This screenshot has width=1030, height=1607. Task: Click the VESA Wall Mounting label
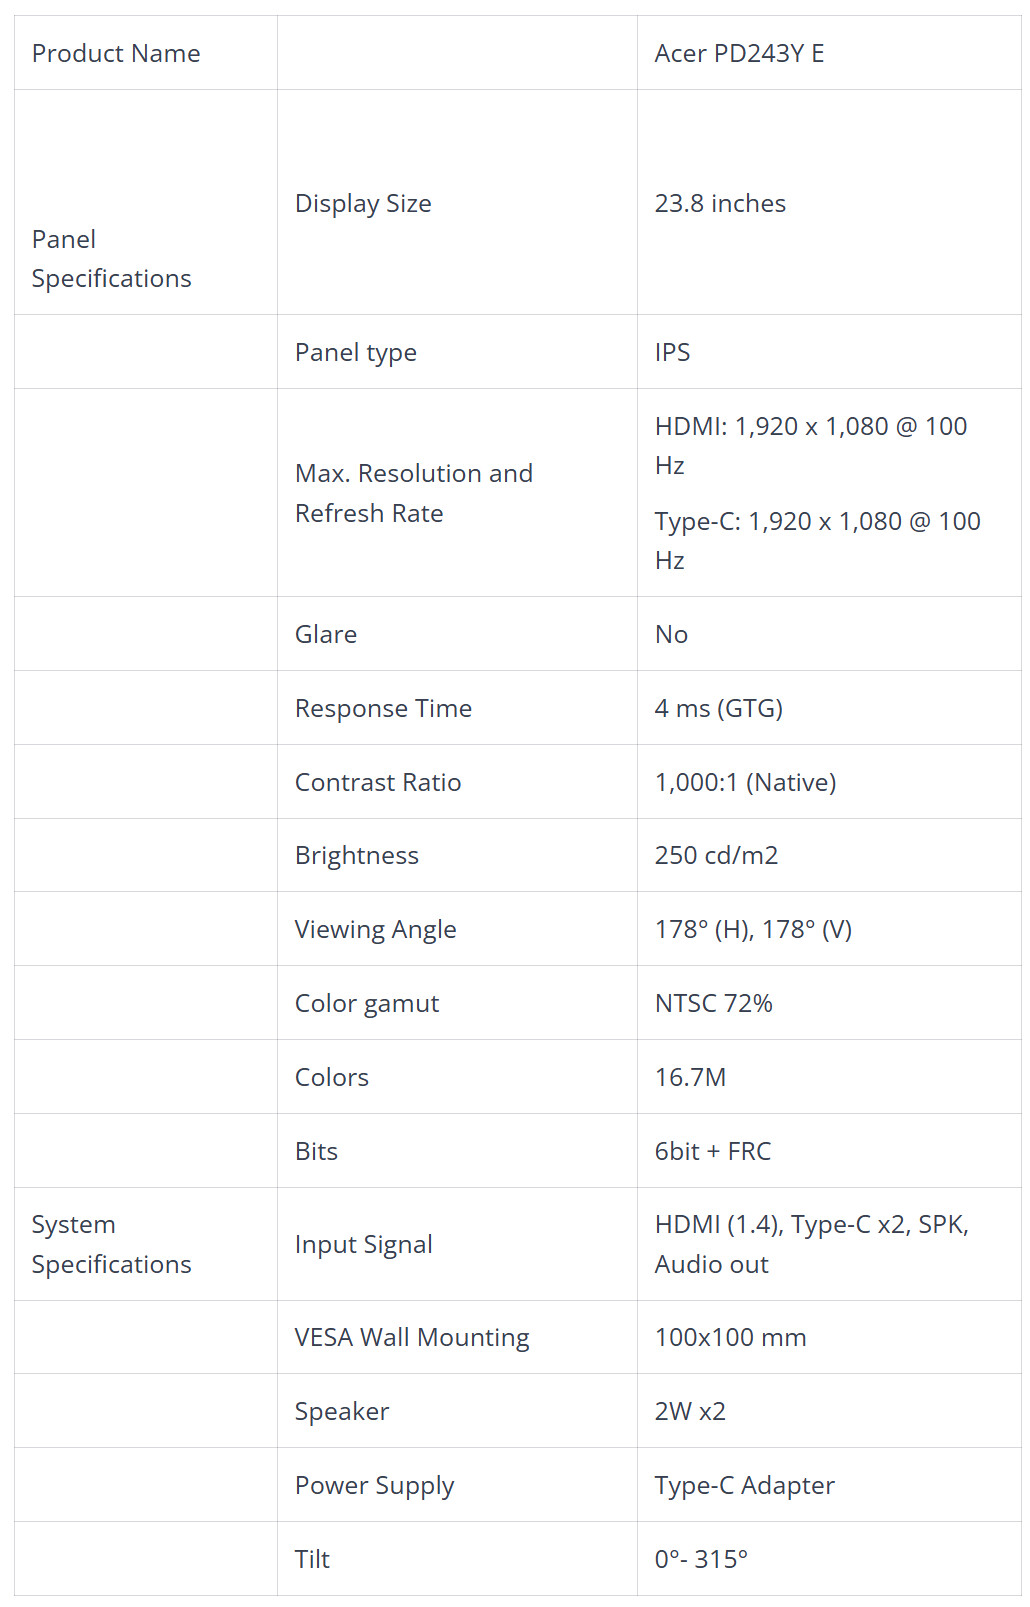(x=412, y=1338)
